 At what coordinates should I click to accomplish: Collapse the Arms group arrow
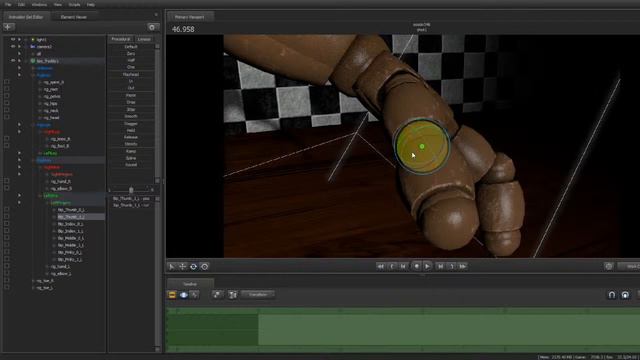pos(19,160)
